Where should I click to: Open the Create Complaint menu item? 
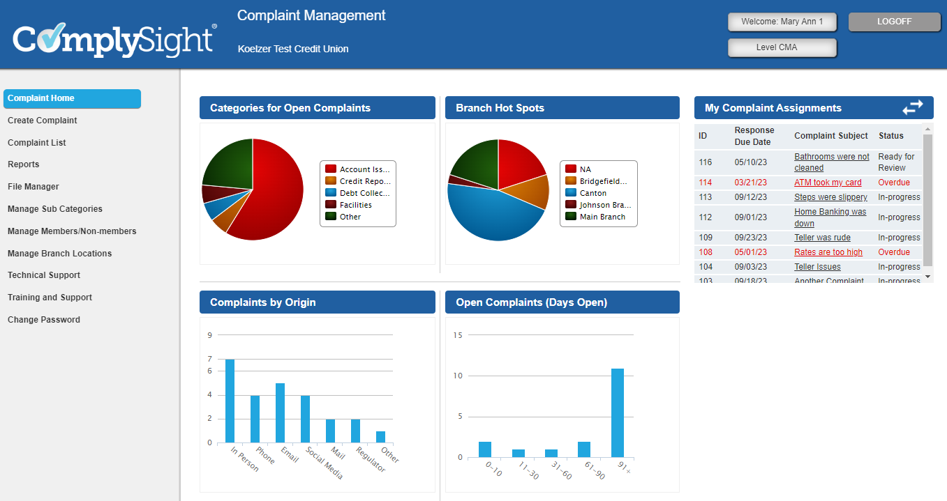coord(42,121)
